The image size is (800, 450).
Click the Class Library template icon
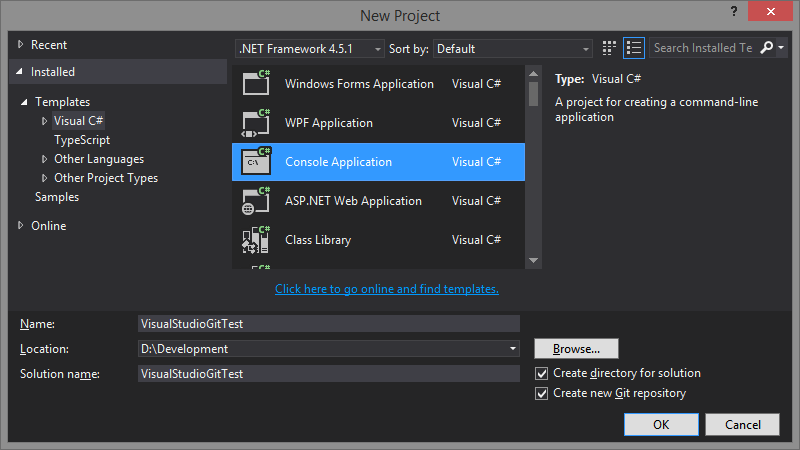[x=256, y=240]
